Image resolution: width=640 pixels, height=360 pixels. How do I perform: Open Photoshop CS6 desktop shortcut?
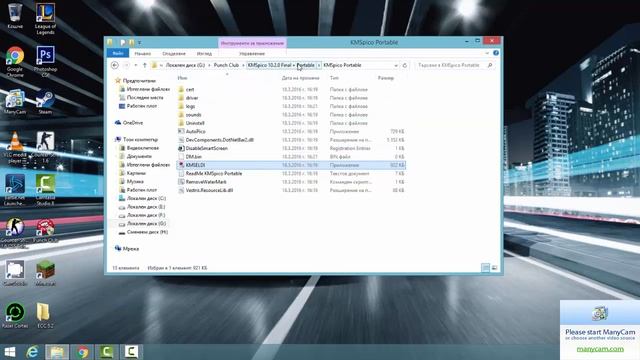point(45,61)
